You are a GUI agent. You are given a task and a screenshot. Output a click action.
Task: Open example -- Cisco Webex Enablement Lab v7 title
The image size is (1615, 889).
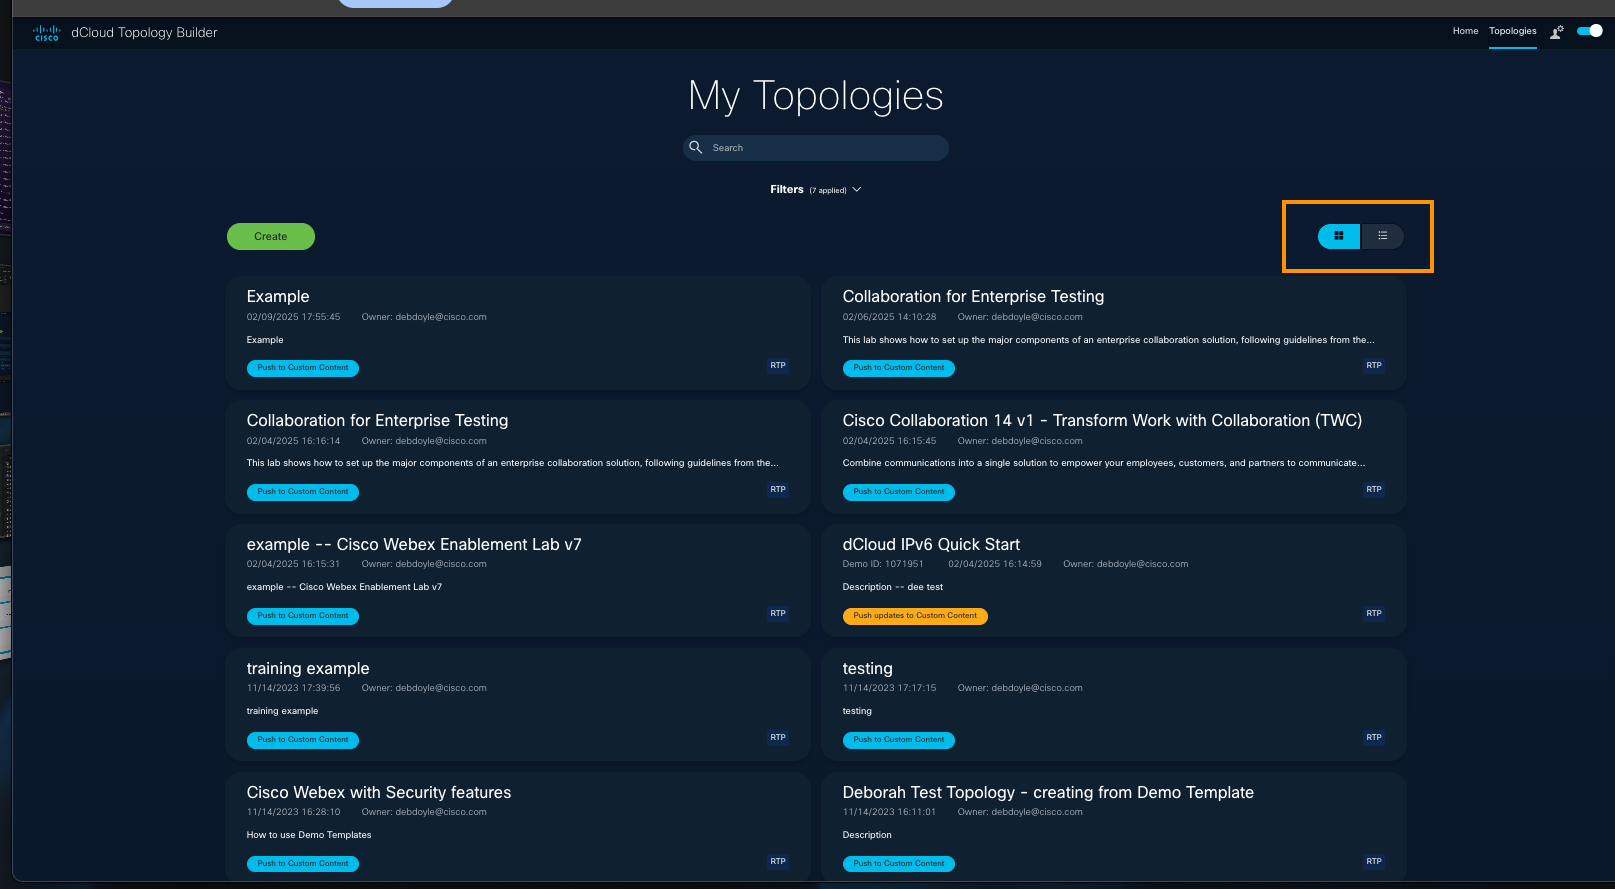[414, 545]
